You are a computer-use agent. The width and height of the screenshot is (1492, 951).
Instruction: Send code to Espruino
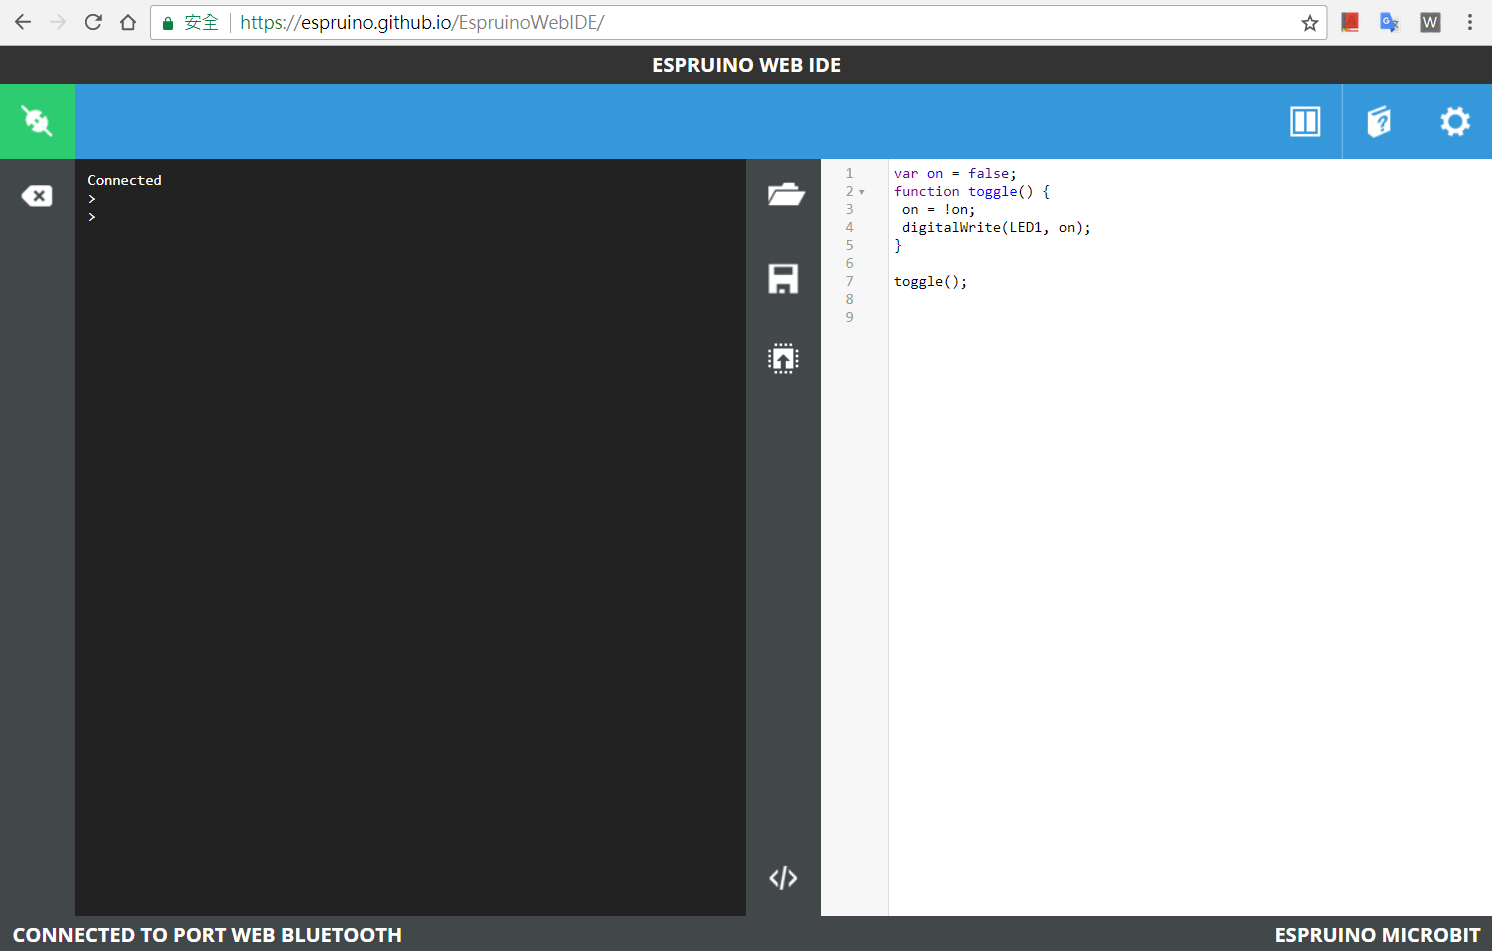(783, 358)
